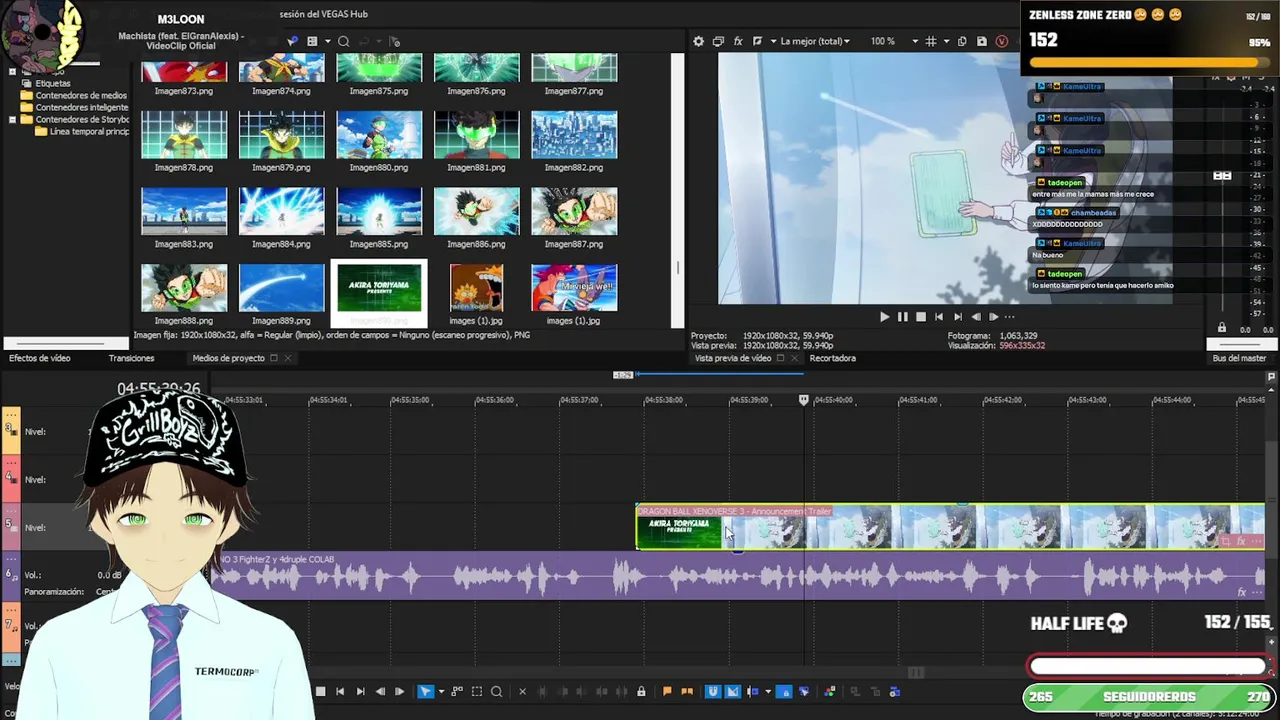Screen dimensions: 1280x720
Task: Open event fx on the video clip
Action: 1241,541
